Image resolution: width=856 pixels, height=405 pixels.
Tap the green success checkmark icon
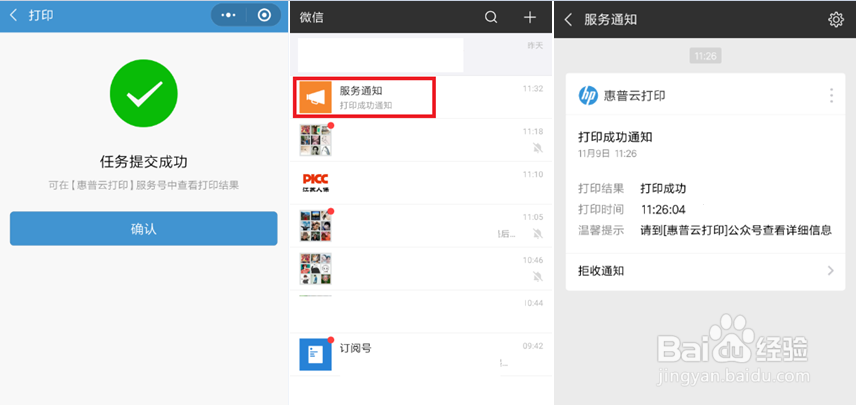pyautogui.click(x=144, y=93)
